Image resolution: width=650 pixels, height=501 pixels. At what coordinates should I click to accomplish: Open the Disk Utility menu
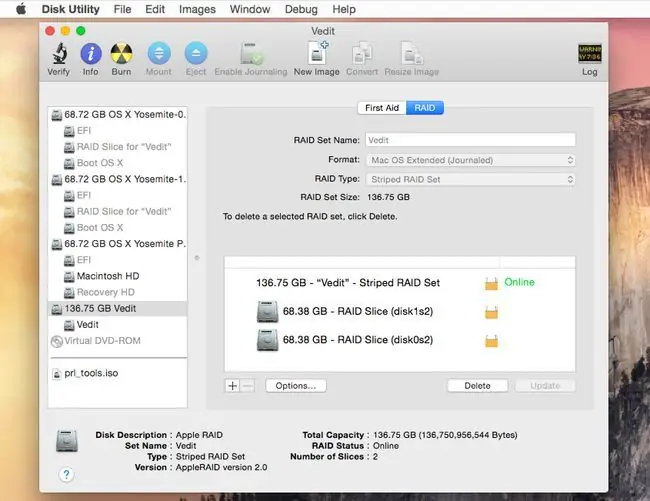(x=70, y=9)
